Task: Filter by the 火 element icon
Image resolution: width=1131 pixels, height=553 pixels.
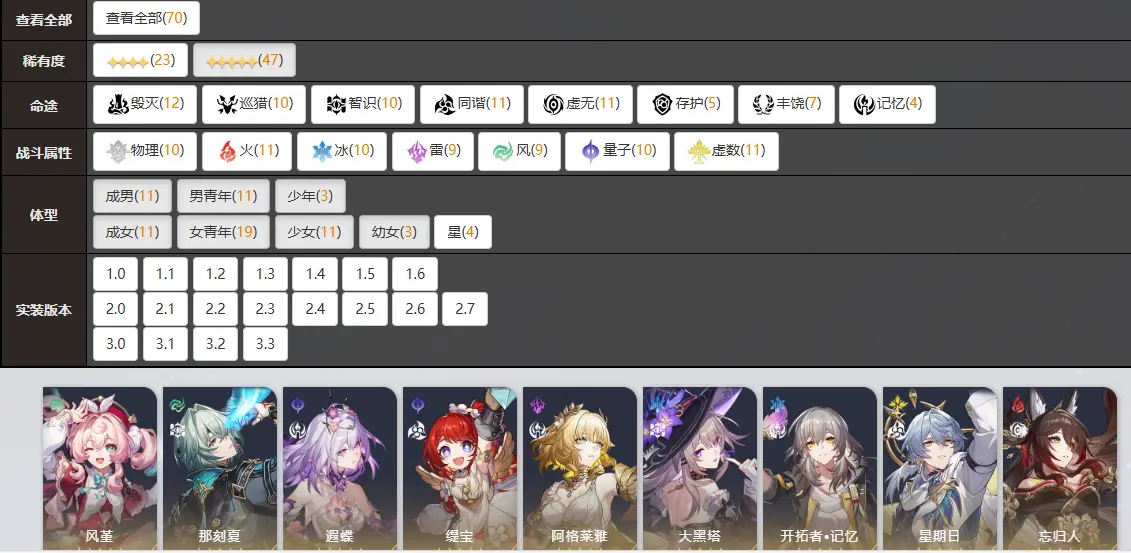Action: pyautogui.click(x=227, y=151)
